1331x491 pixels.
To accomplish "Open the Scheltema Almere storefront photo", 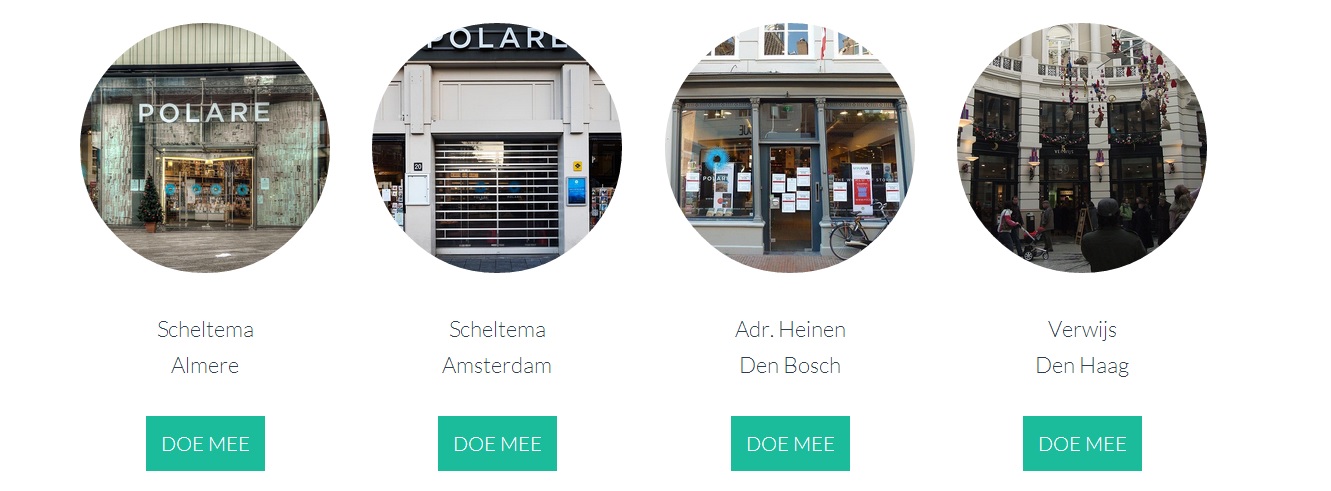I will tap(205, 148).
